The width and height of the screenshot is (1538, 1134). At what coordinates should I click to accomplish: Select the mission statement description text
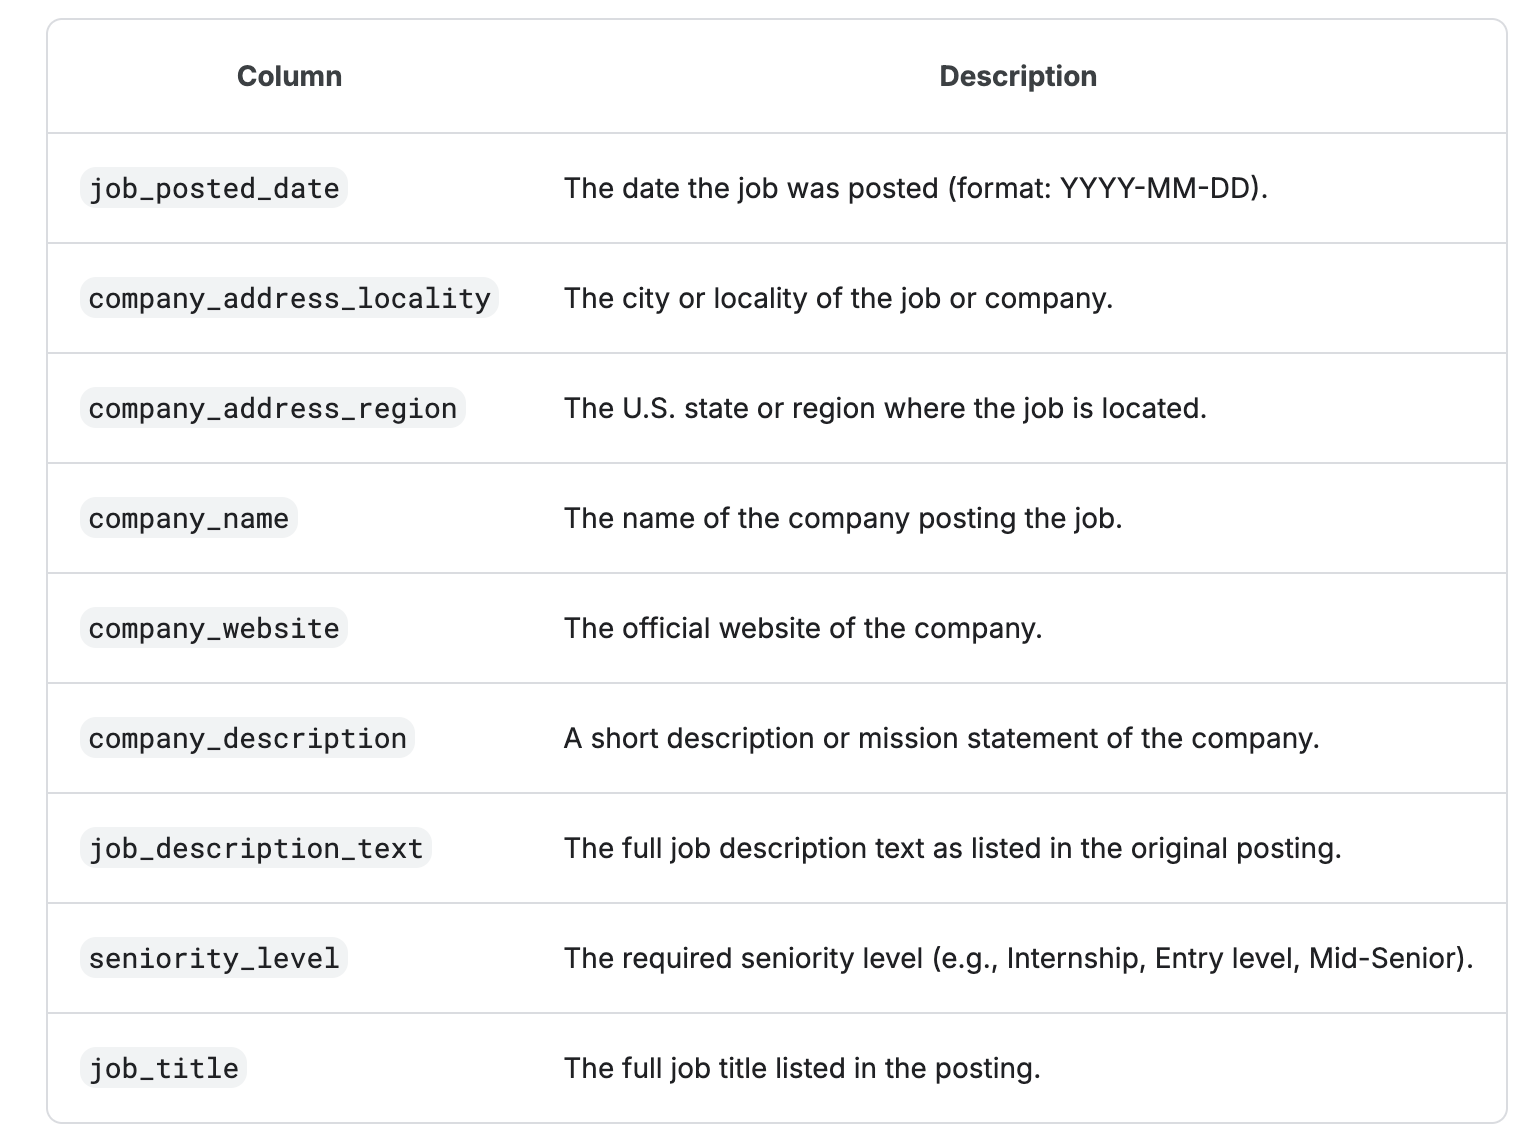click(x=942, y=738)
